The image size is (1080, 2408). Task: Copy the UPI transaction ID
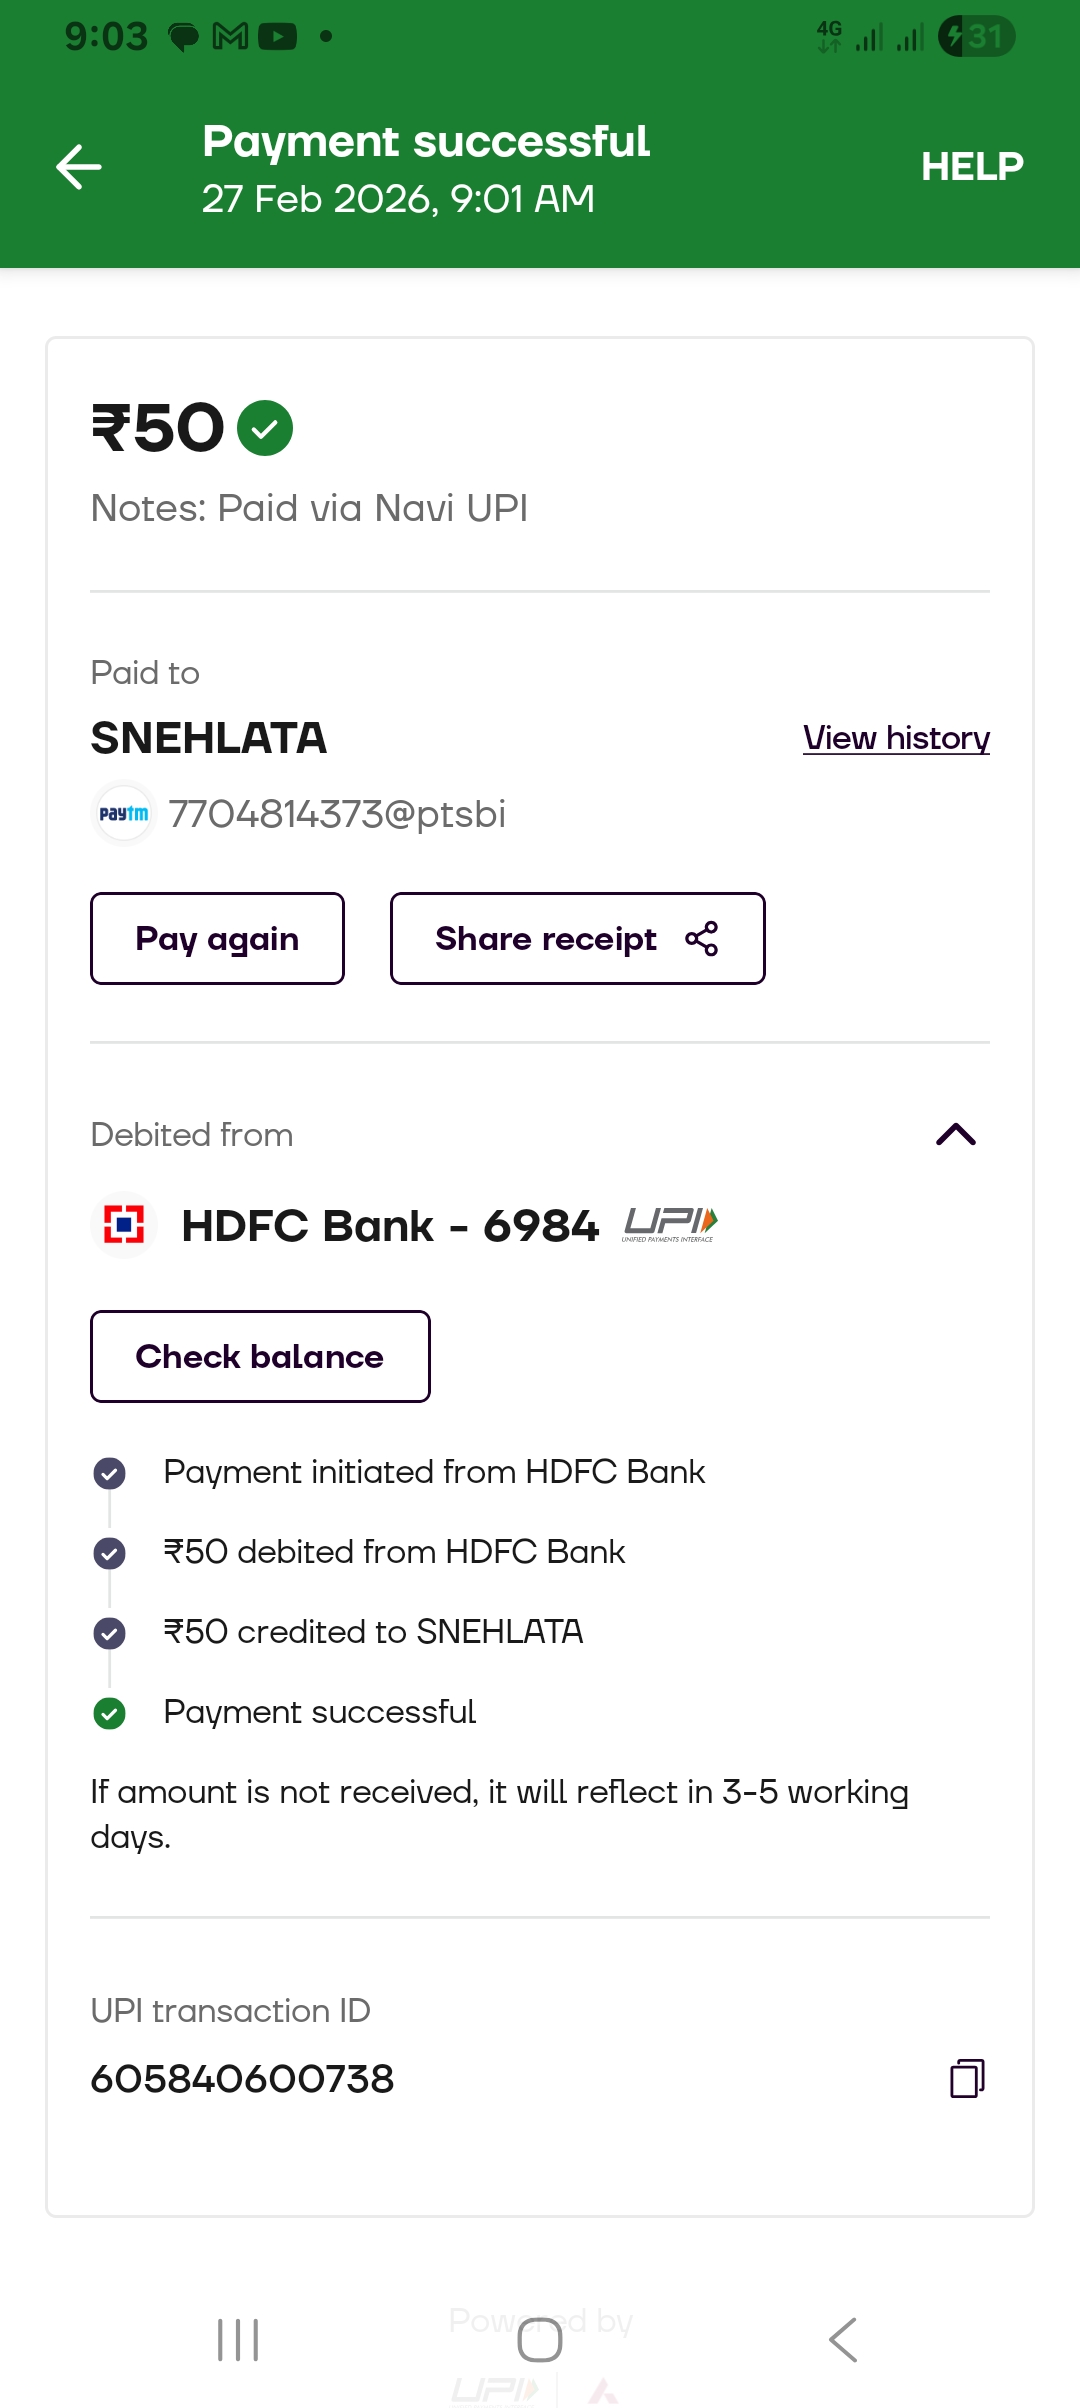966,2078
